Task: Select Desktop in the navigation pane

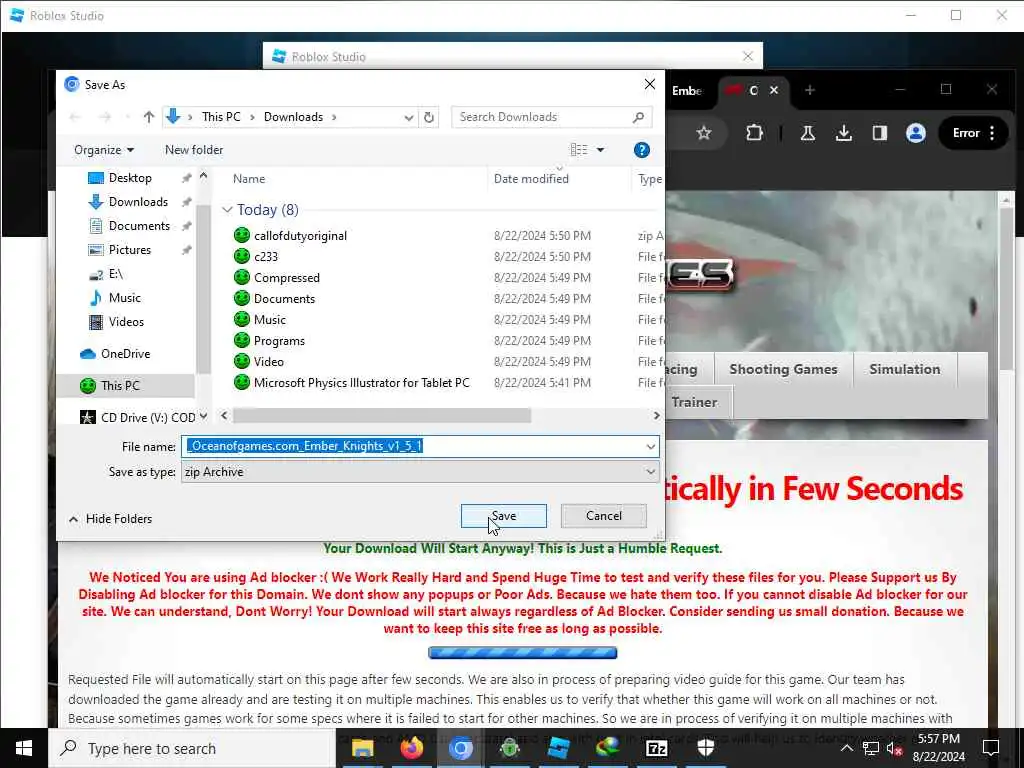Action: coord(130,178)
